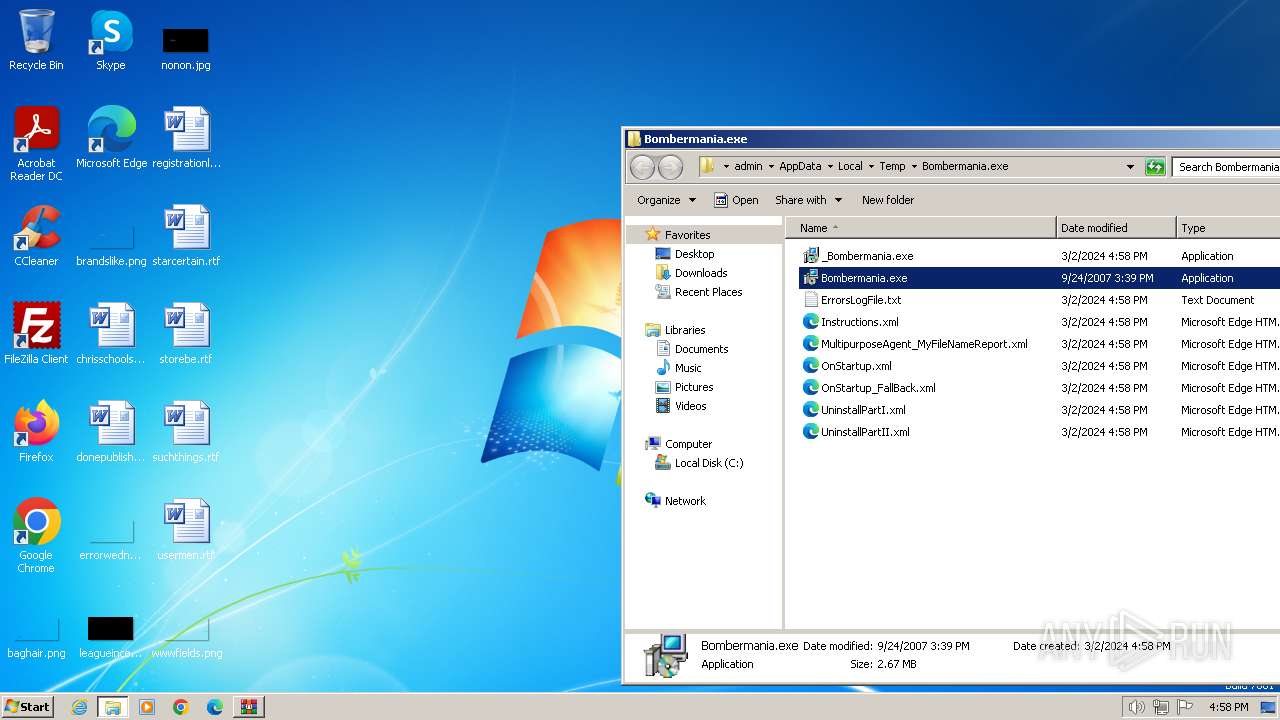Sort files by Name column header

pos(920,228)
